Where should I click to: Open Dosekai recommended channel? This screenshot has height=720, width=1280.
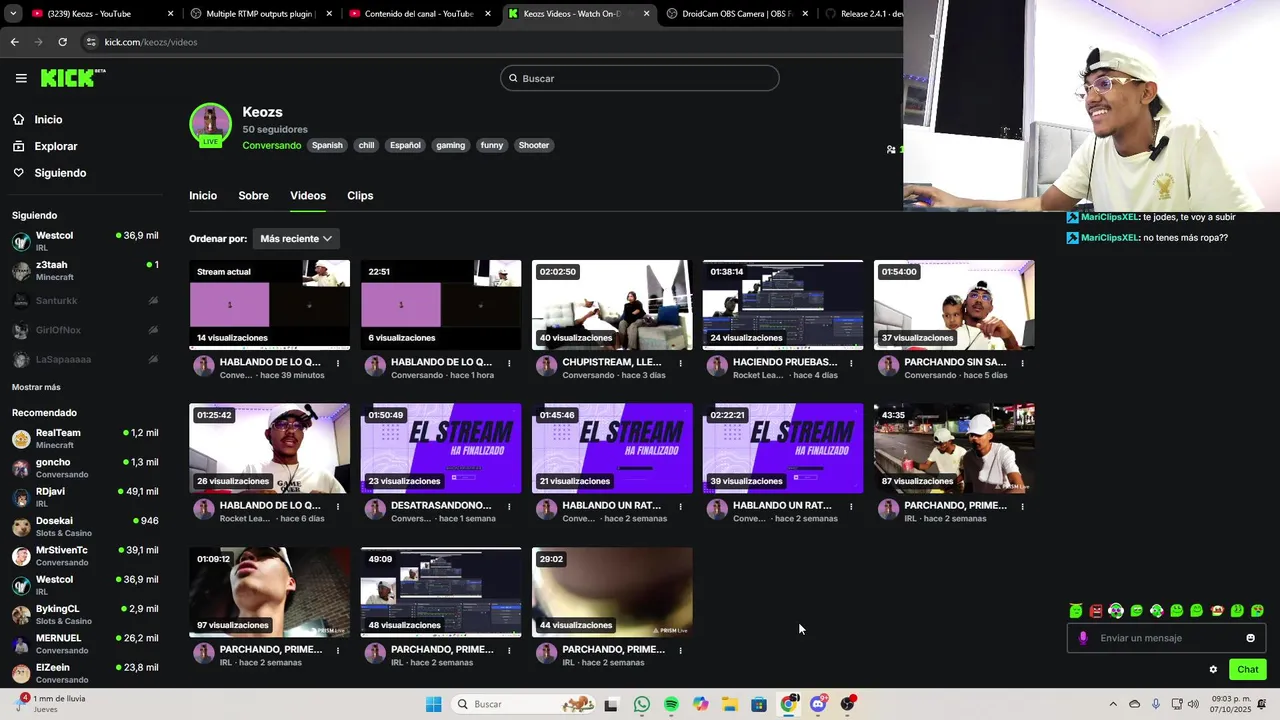pyautogui.click(x=85, y=526)
